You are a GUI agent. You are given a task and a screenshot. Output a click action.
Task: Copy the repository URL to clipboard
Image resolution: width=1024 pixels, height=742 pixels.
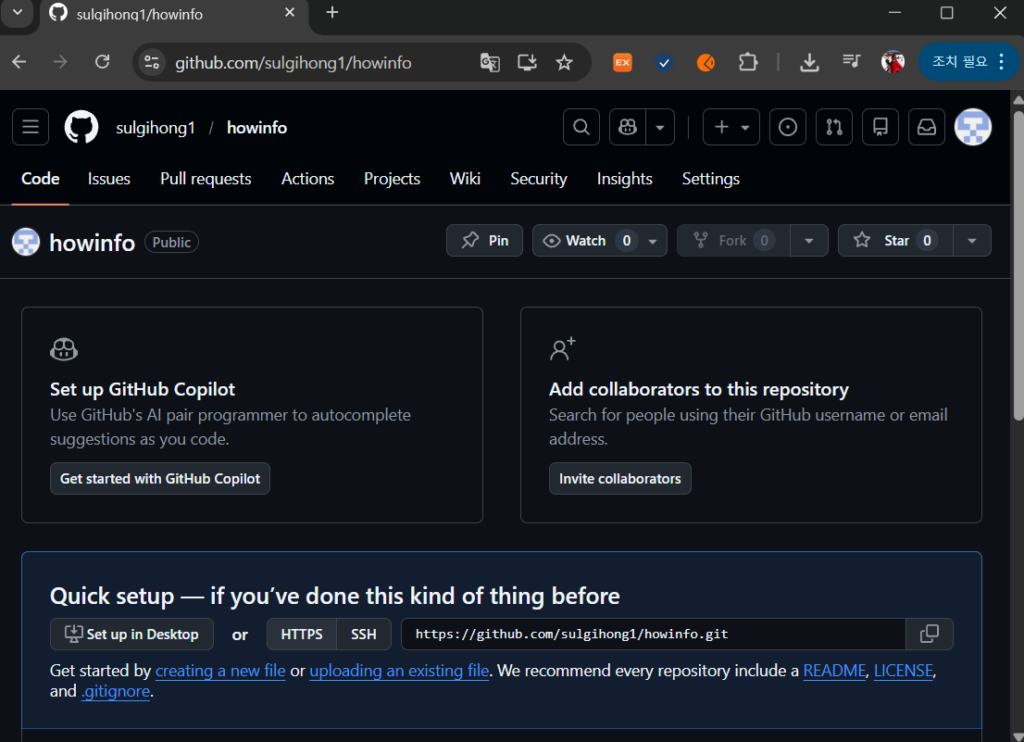pyautogui.click(x=929, y=634)
